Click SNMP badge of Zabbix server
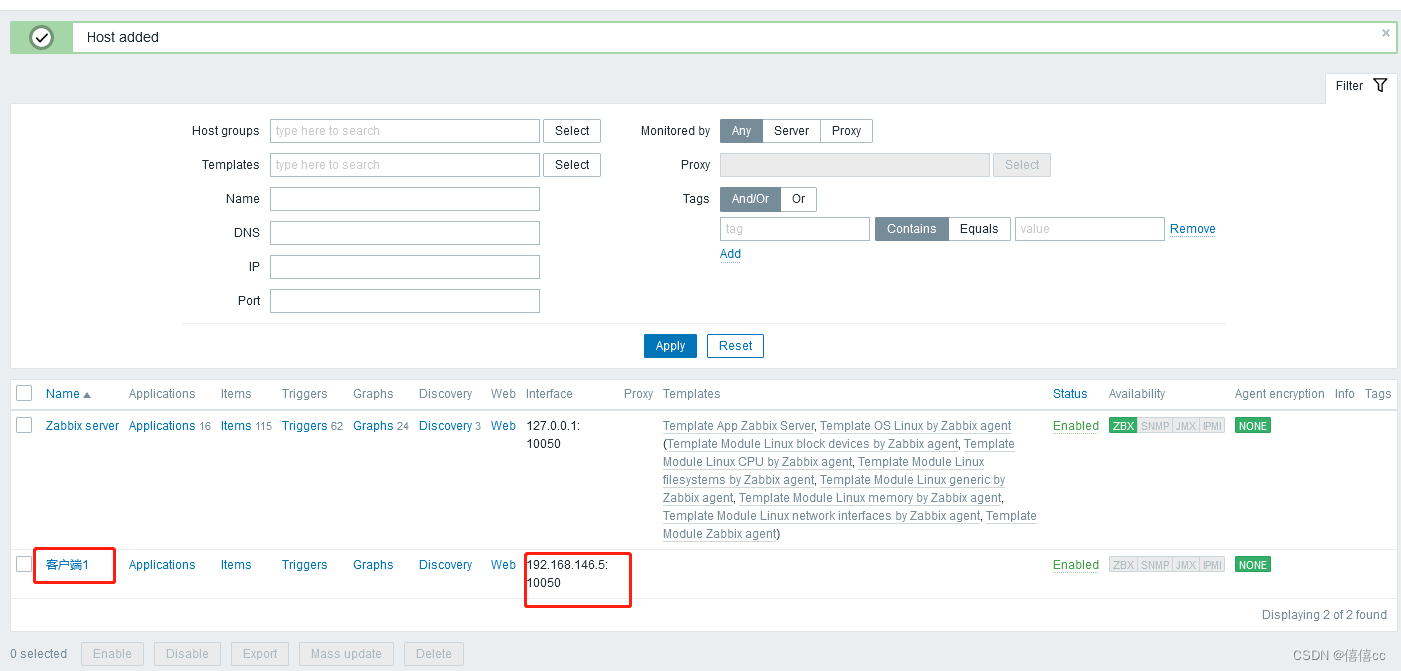Viewport: 1401px width, 671px height. pos(1155,426)
